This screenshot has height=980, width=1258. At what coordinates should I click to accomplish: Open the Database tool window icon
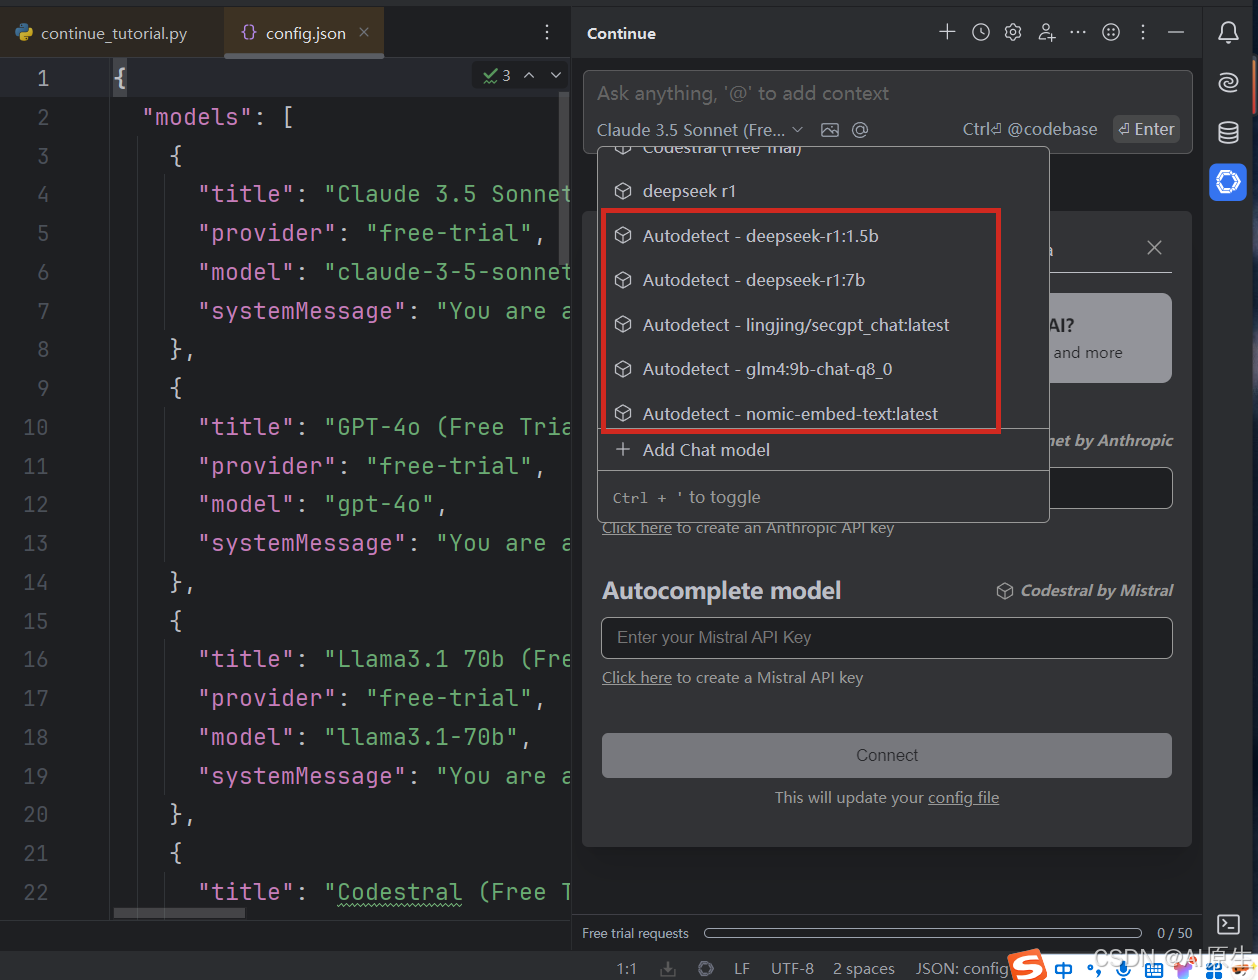[x=1228, y=132]
